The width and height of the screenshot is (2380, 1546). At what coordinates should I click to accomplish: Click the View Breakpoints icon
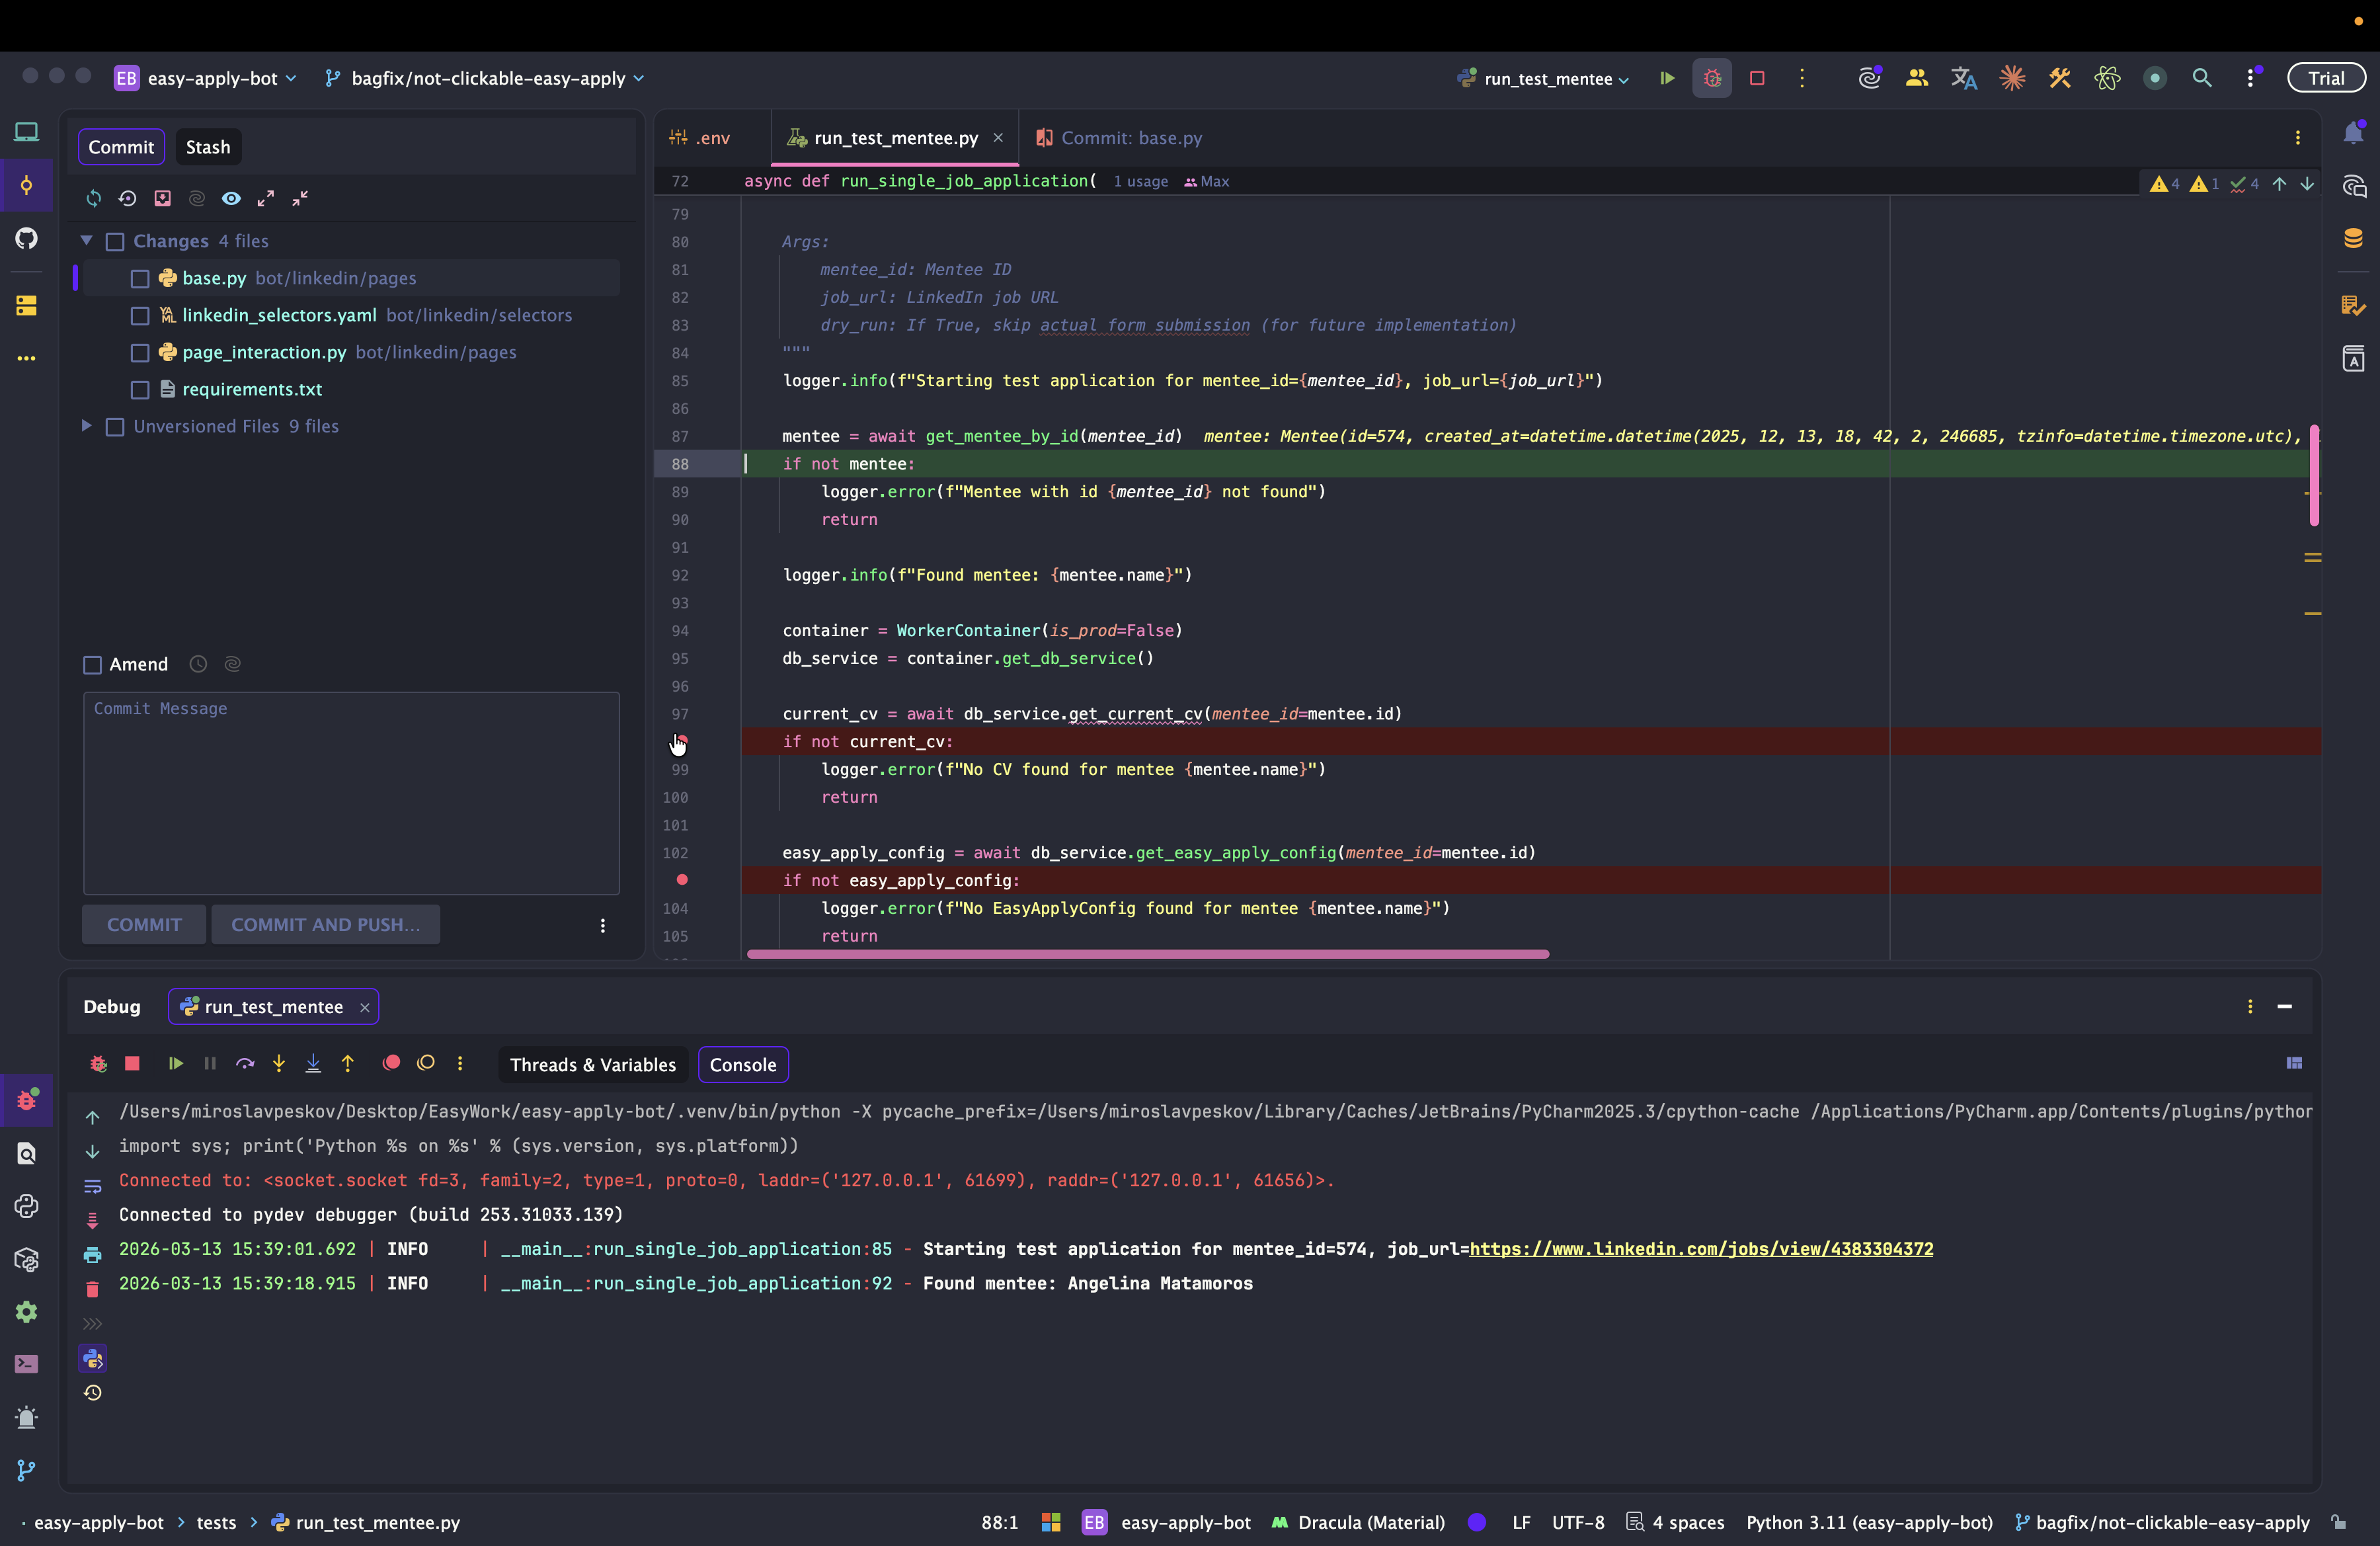click(391, 1063)
